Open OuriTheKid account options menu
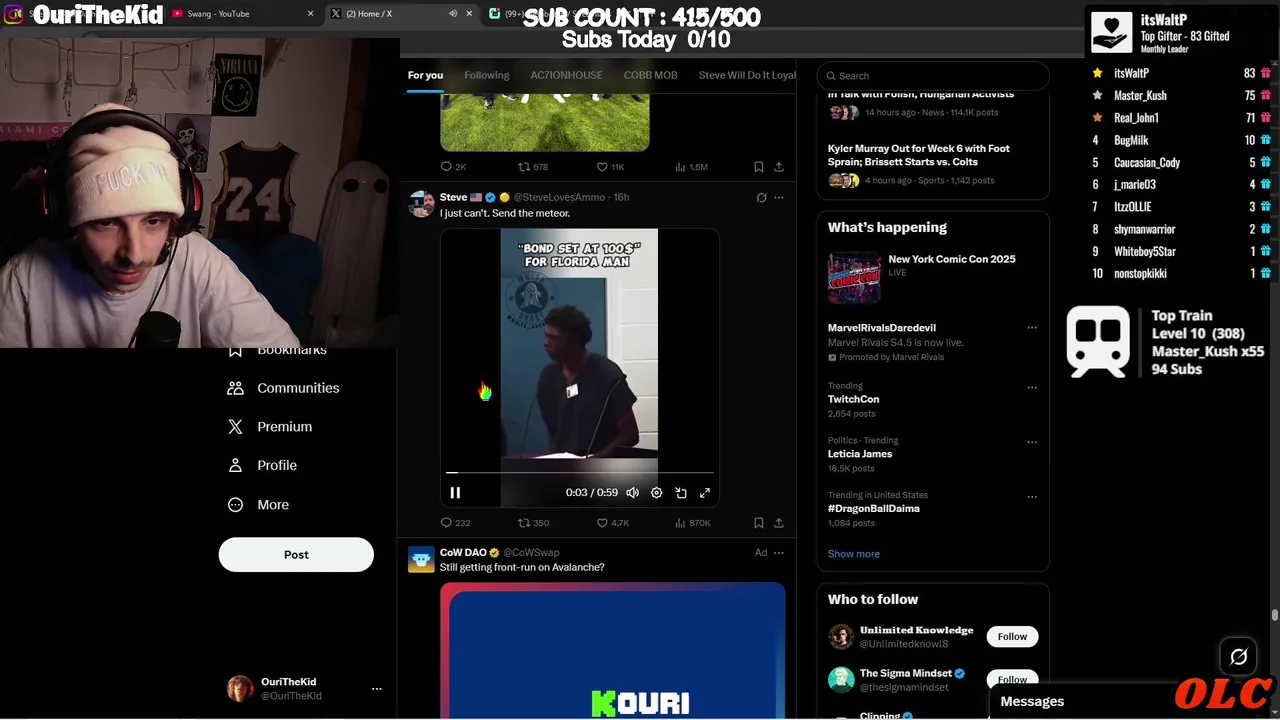This screenshot has width=1280, height=720. 376,689
